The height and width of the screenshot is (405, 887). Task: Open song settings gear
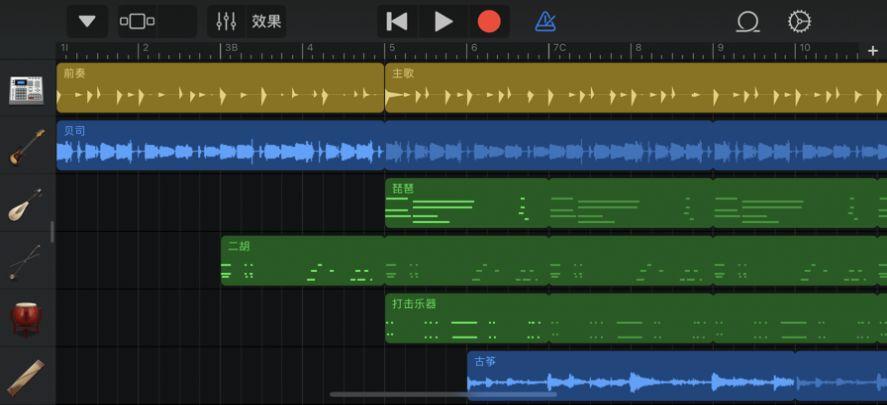[799, 21]
